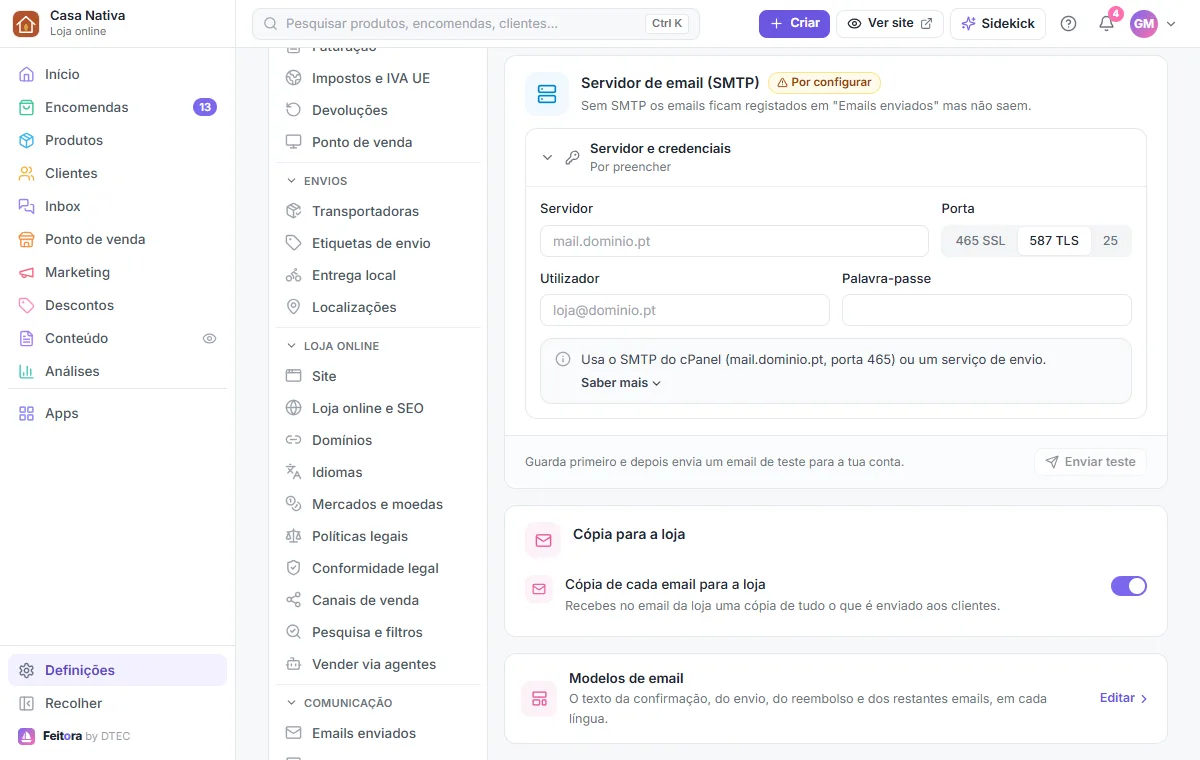Click the Enviar teste button
Viewport: 1200px width, 760px height.
1090,462
